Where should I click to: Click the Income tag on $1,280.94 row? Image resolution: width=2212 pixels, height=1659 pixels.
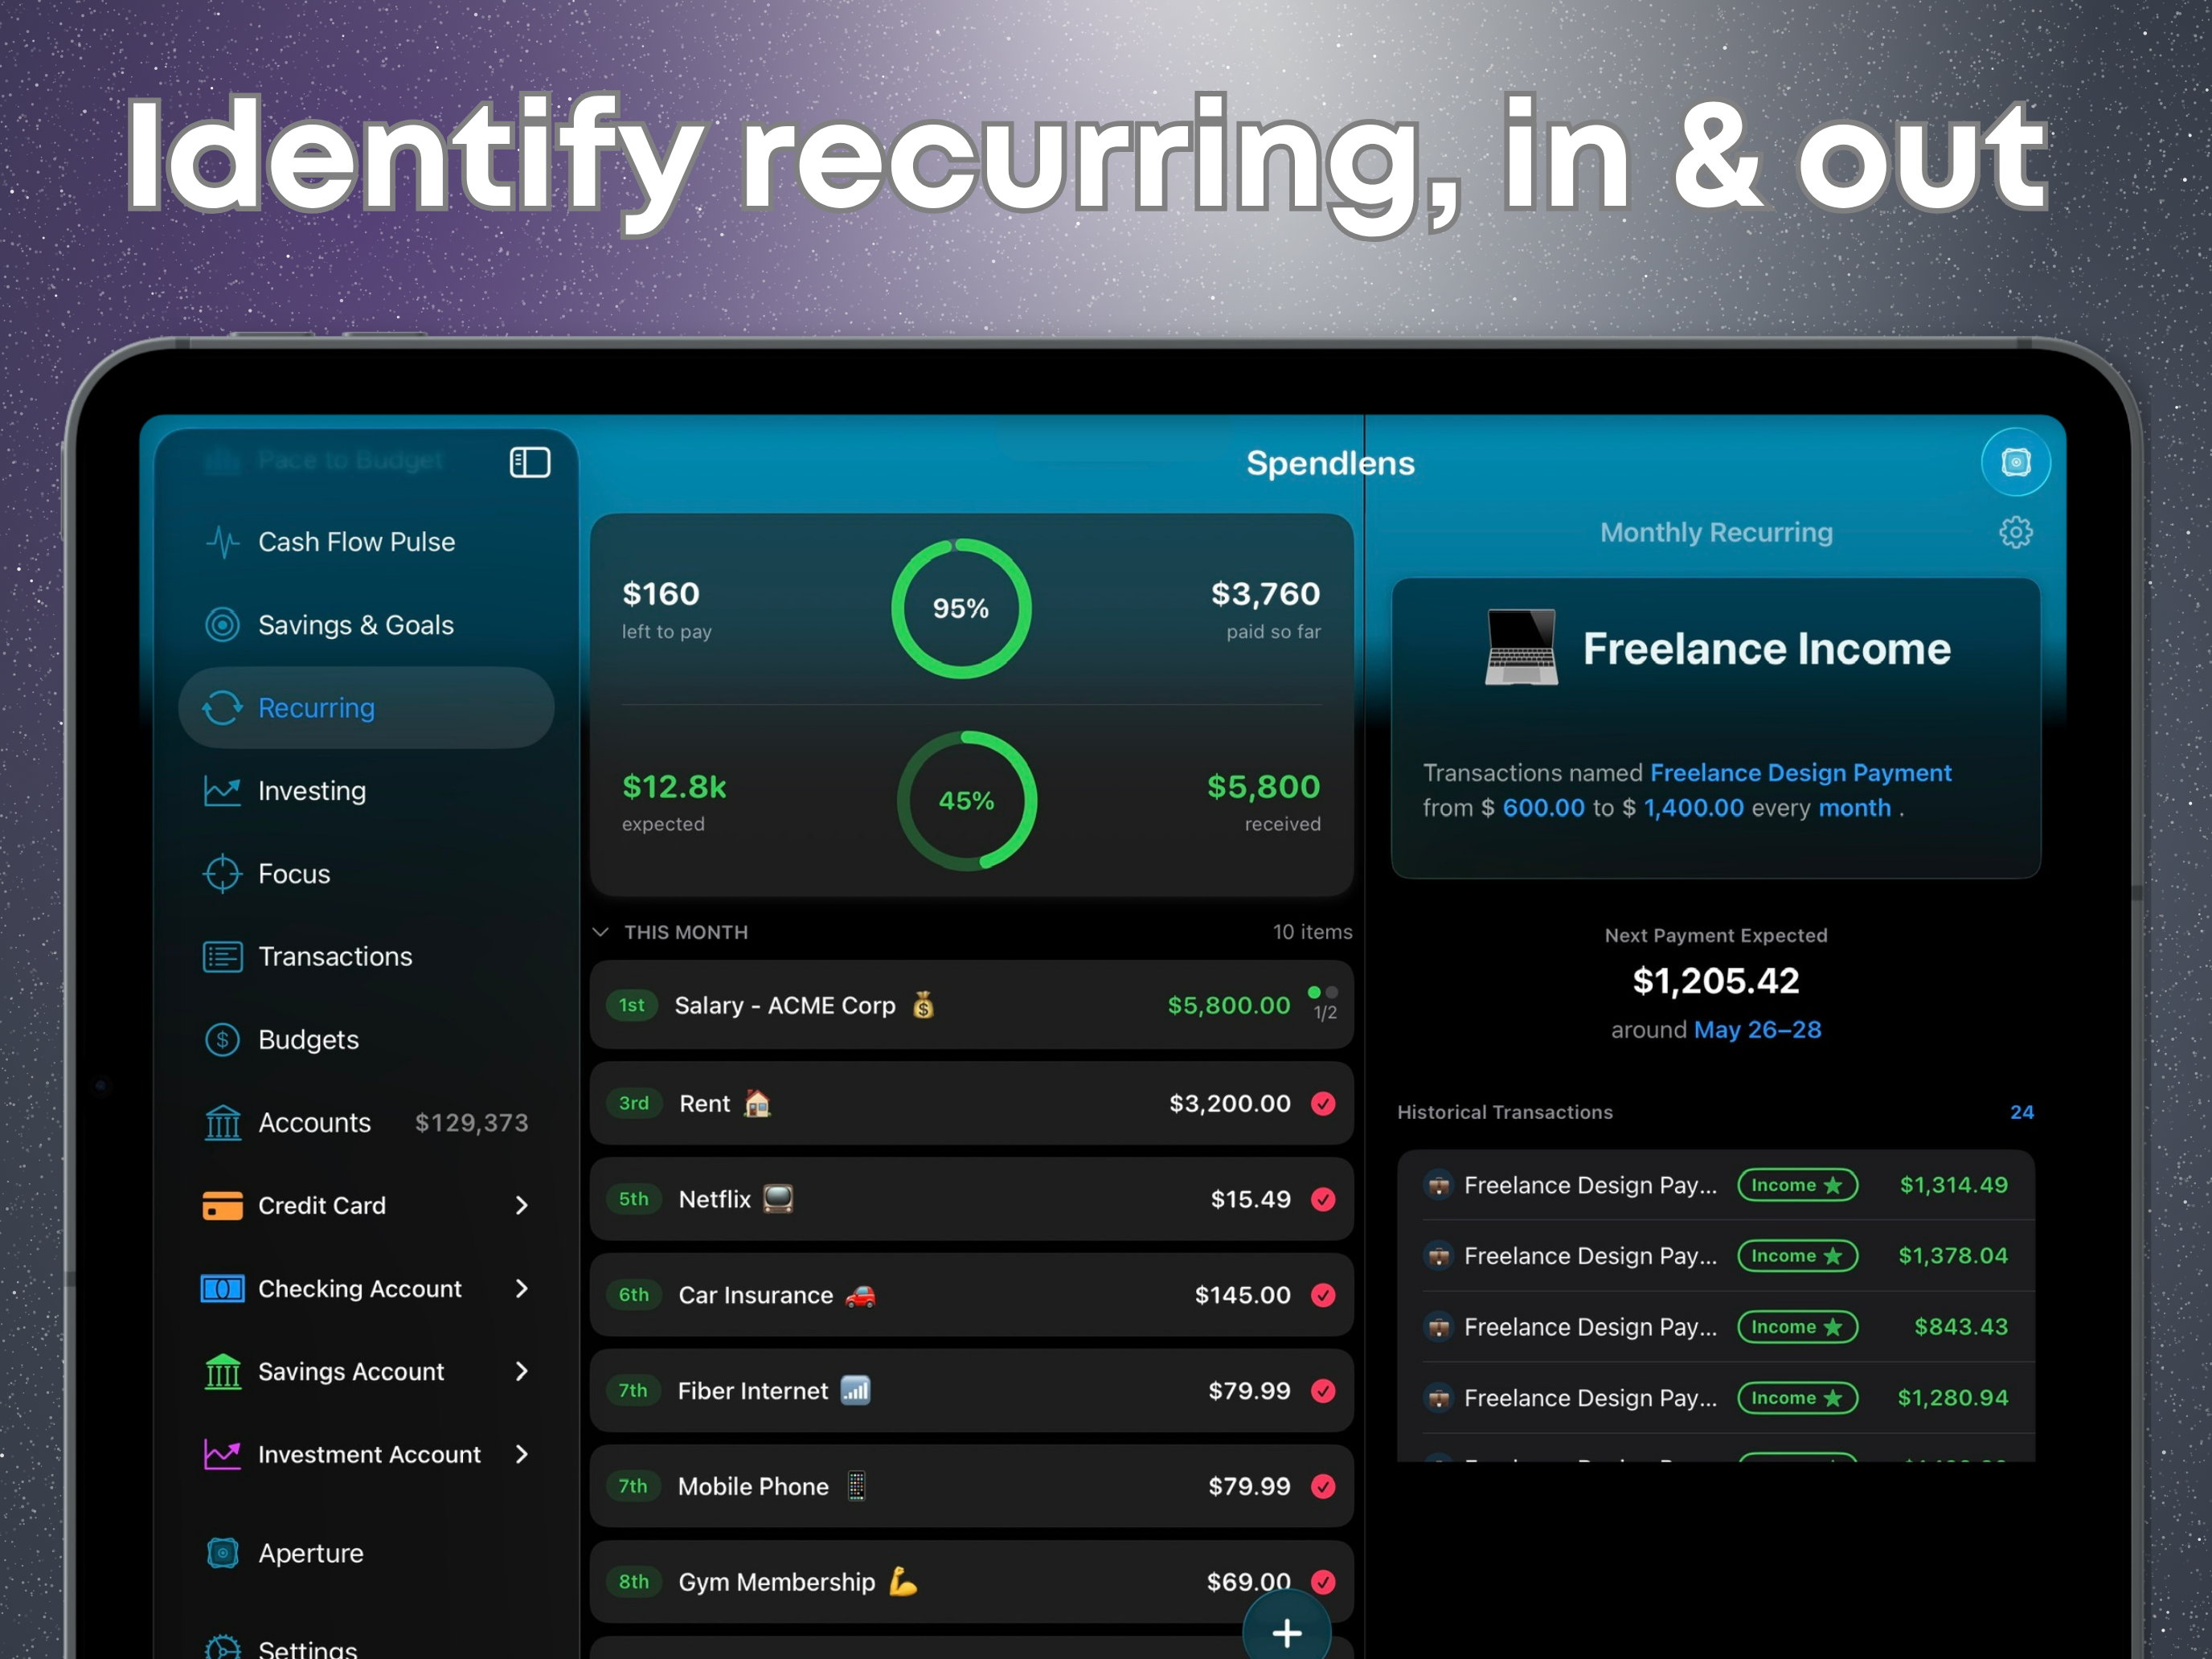[1797, 1398]
